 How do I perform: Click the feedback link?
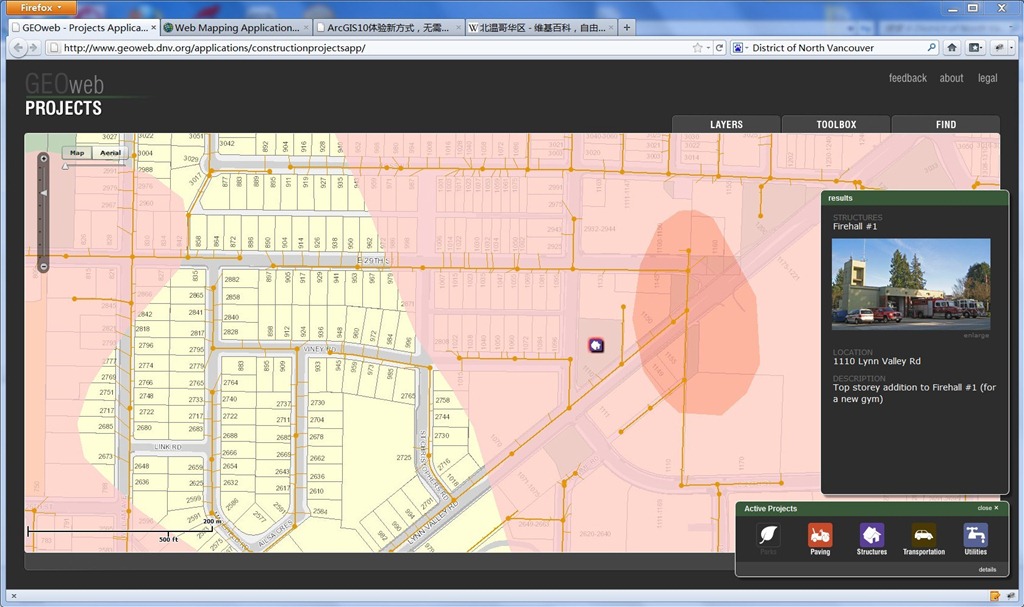(x=907, y=78)
